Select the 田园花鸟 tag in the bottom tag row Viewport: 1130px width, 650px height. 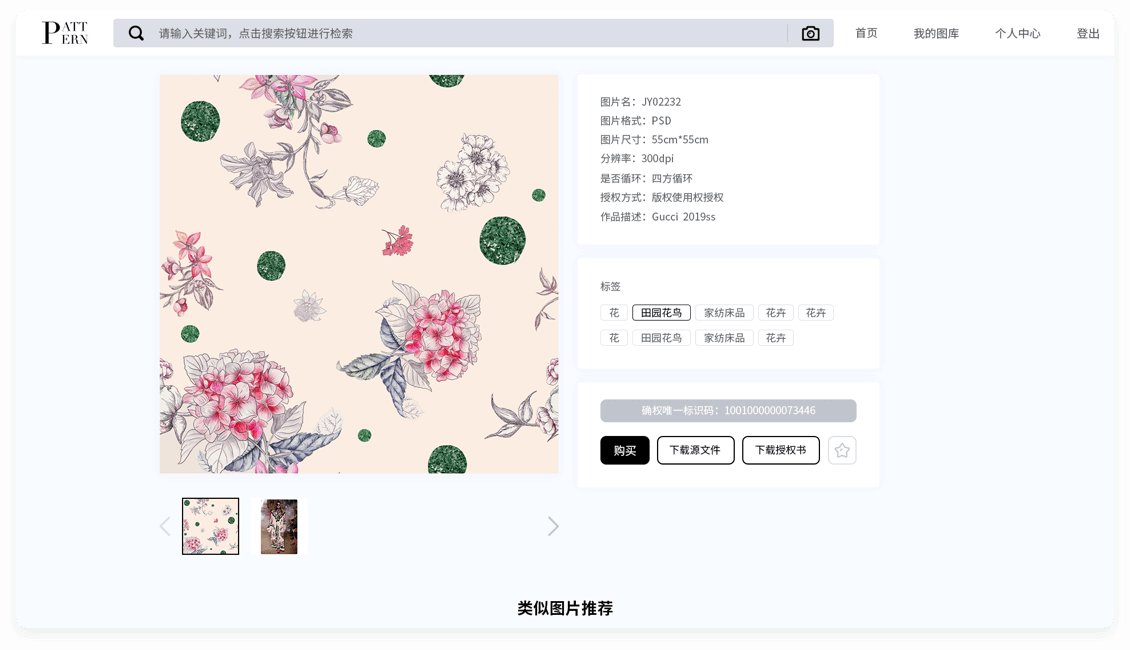pos(662,338)
